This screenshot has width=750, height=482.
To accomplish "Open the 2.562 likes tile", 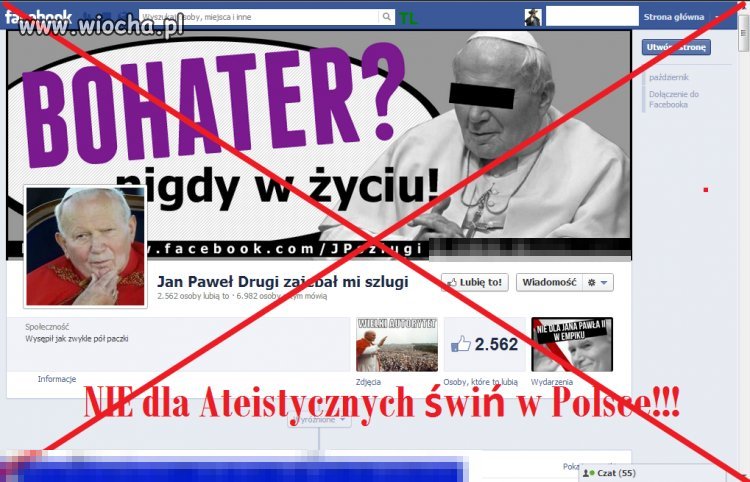I will [x=485, y=344].
